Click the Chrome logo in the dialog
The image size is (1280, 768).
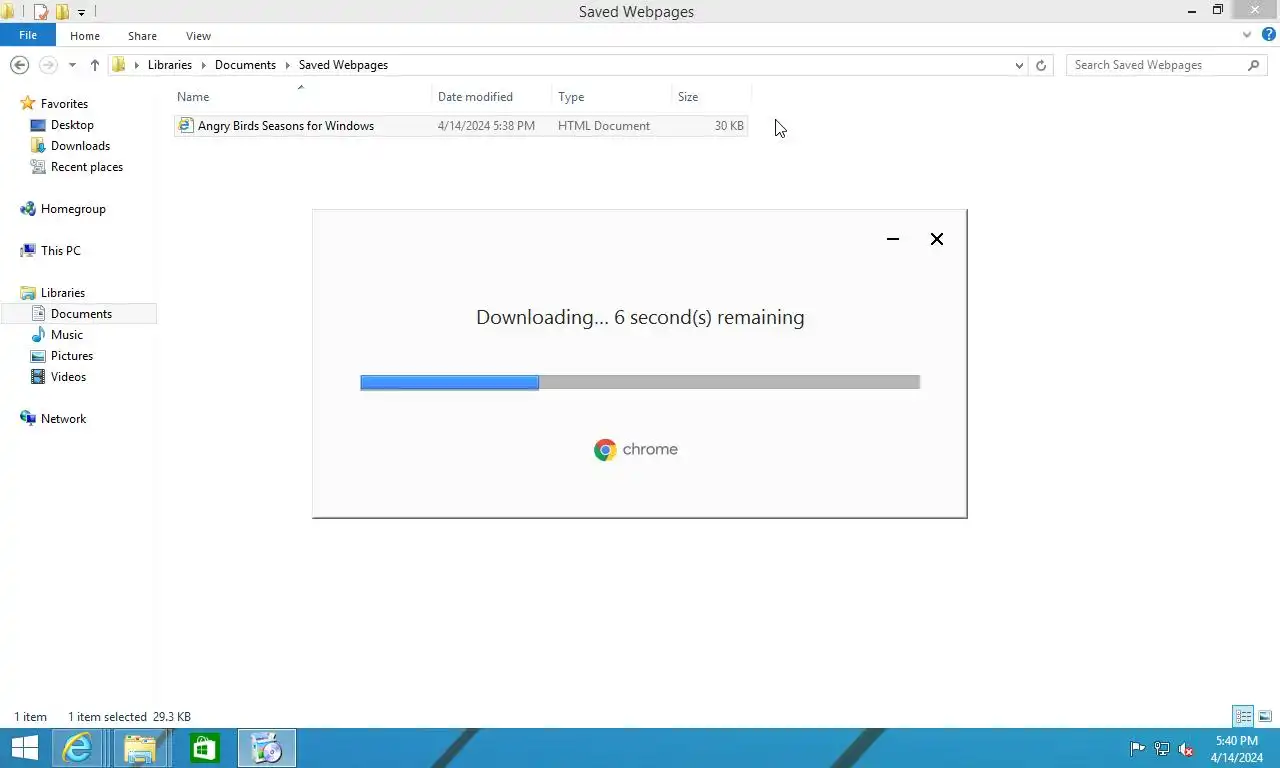pos(605,450)
